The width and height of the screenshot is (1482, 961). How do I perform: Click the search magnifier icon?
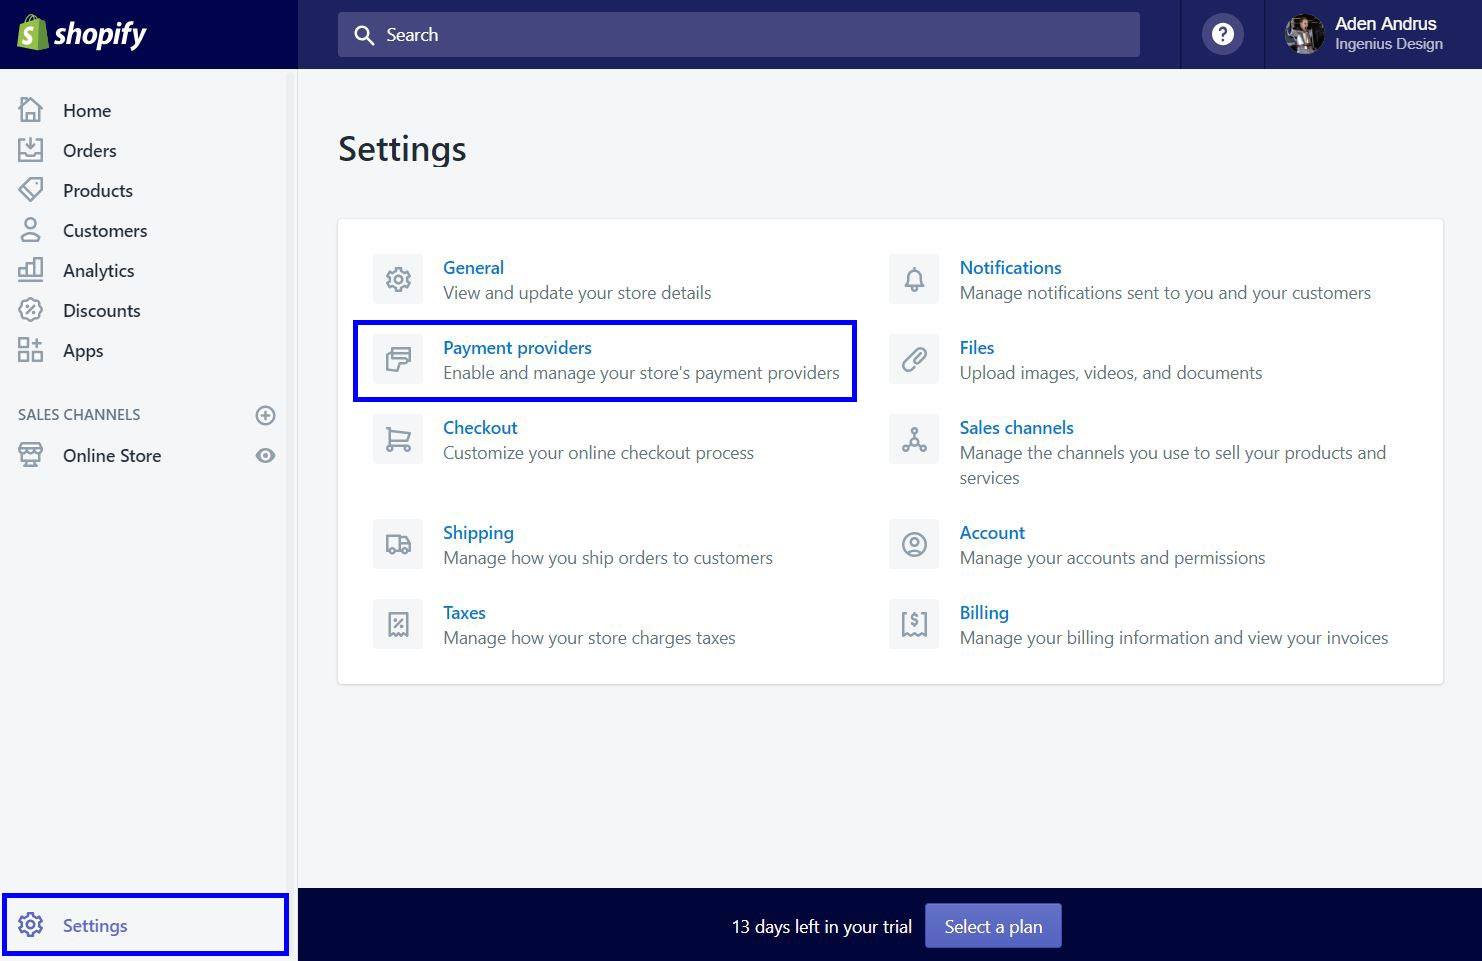pos(364,35)
